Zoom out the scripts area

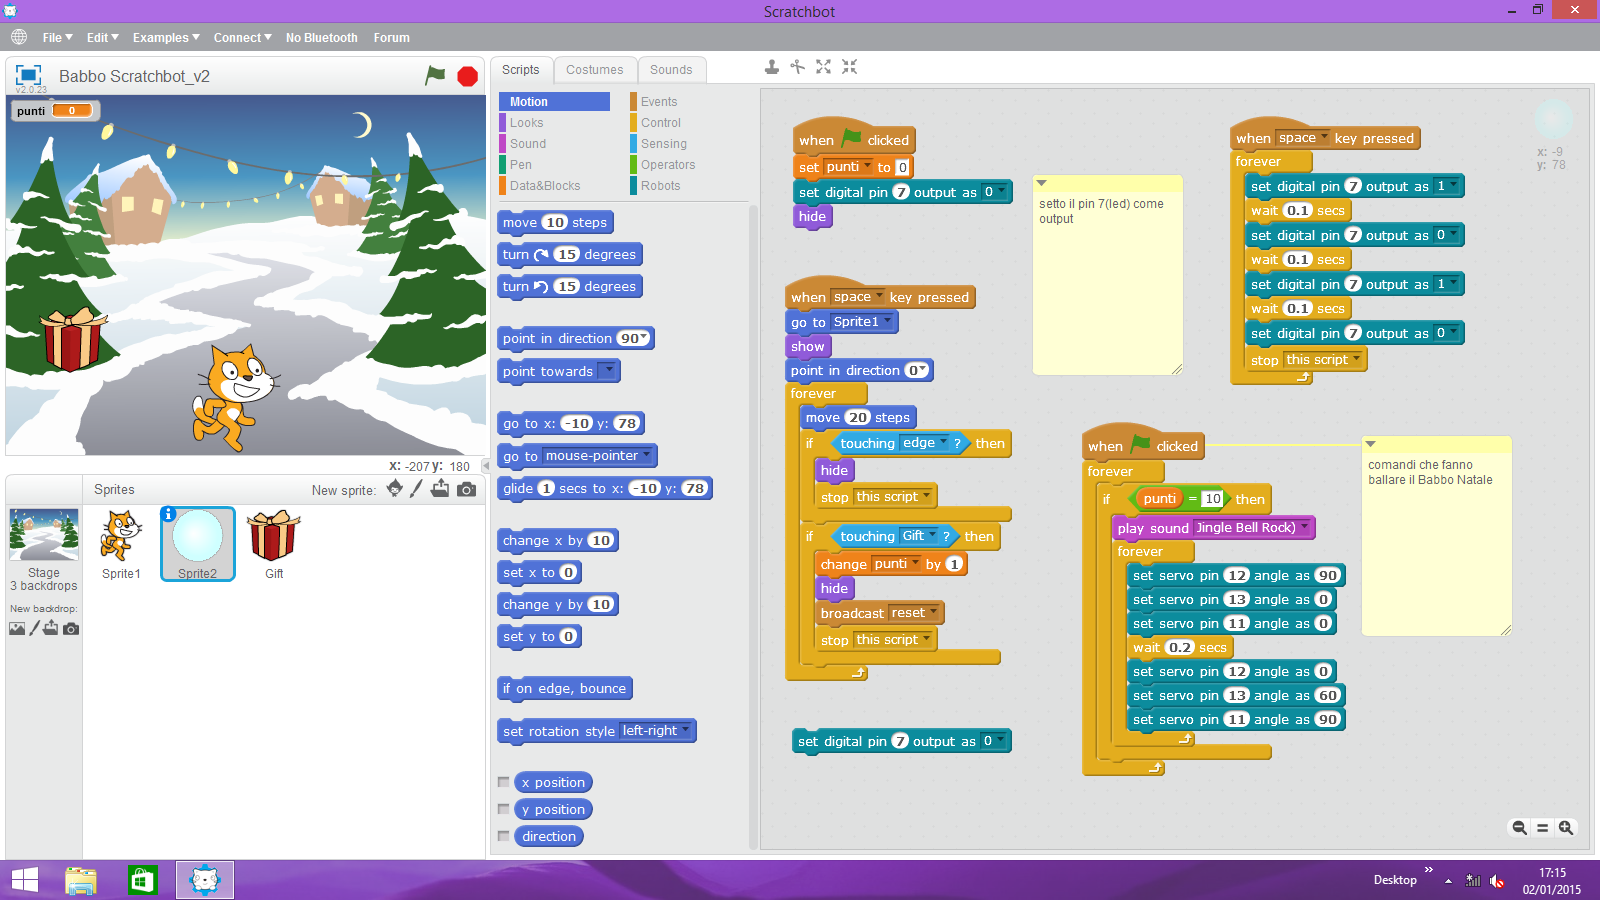click(1520, 828)
